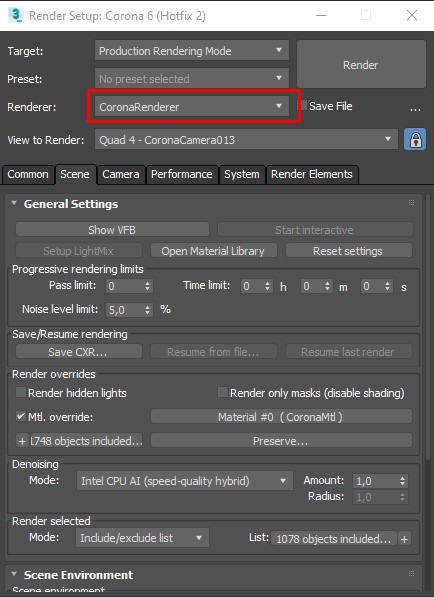The height and width of the screenshot is (597, 434).
Task: Click Pass limit spinner arrows
Action: pos(147,286)
